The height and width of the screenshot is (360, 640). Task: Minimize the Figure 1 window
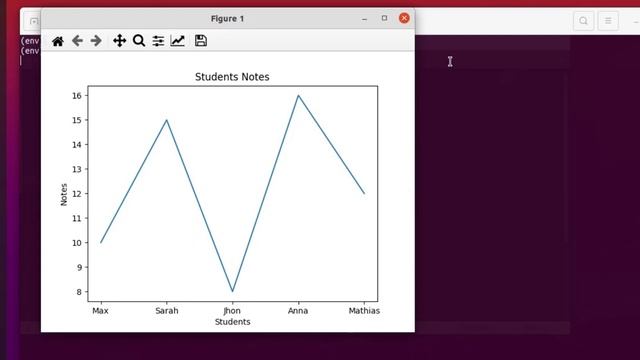(x=364, y=19)
